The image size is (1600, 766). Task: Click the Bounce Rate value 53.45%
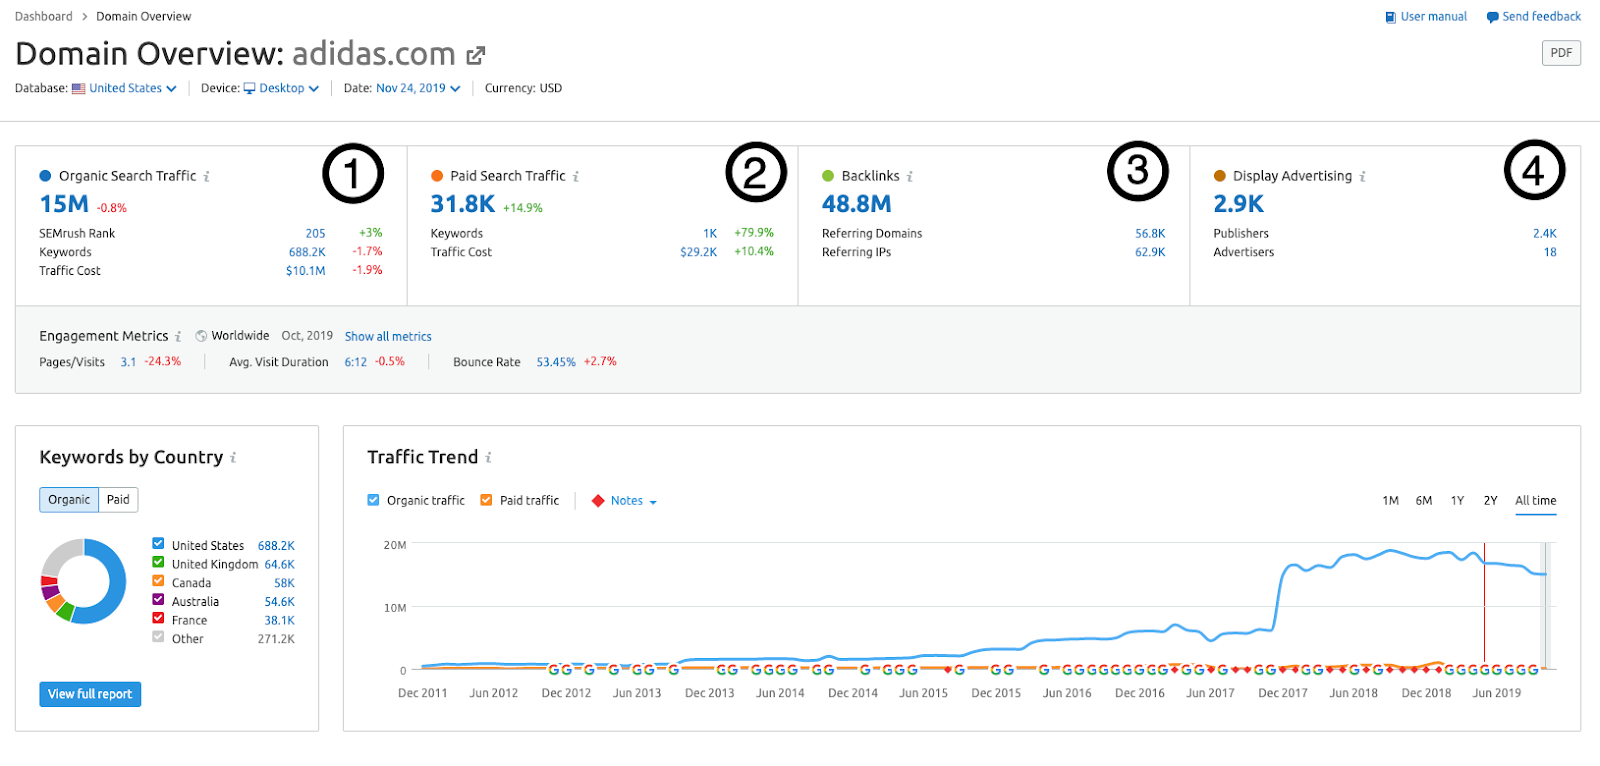[x=556, y=363]
